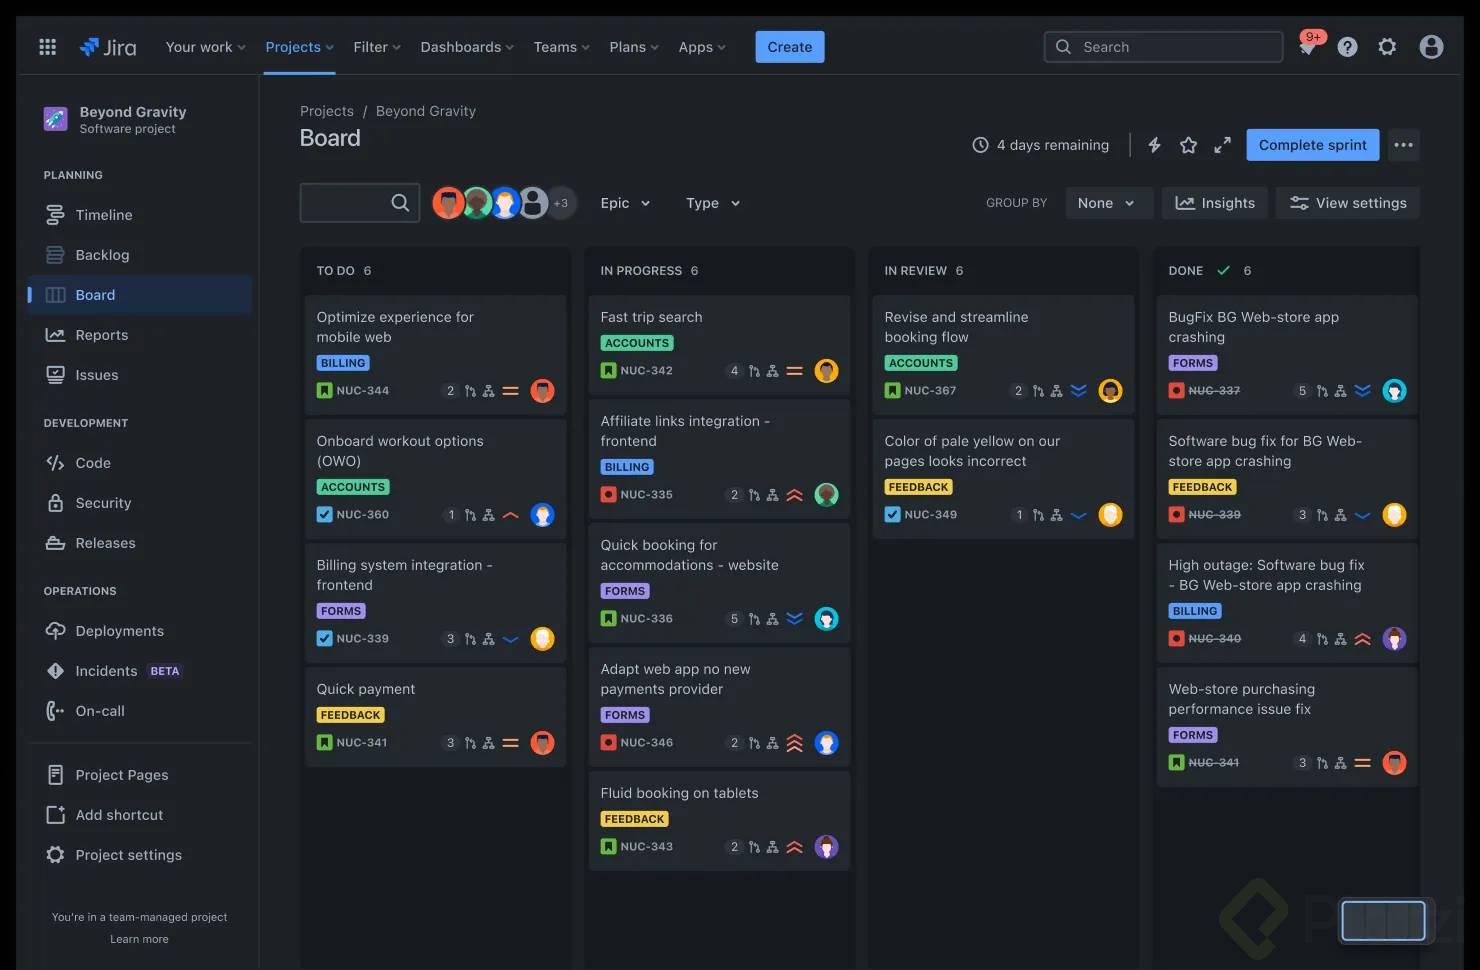
Task: Open the Projects dropdown menu
Action: [x=299, y=47]
